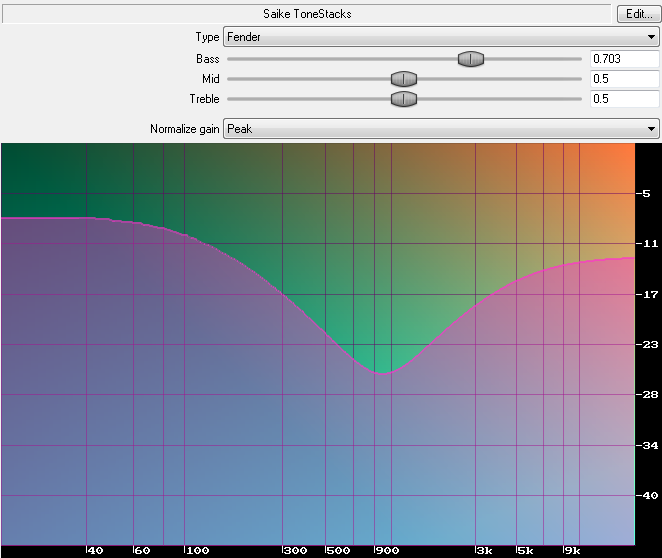Viewport: 662px width, 558px height.
Task: Click the Bass value field 0.703
Action: [x=624, y=59]
